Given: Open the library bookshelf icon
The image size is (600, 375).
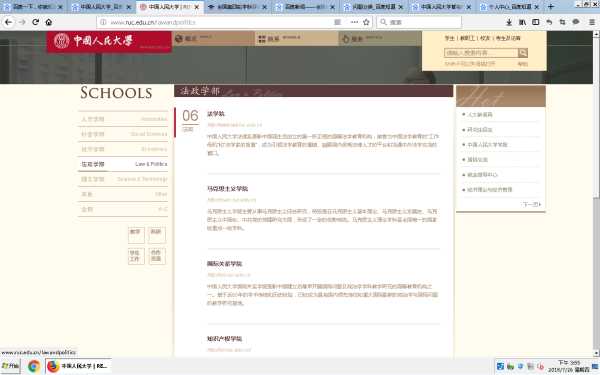Looking at the screenshot, I should 522,22.
